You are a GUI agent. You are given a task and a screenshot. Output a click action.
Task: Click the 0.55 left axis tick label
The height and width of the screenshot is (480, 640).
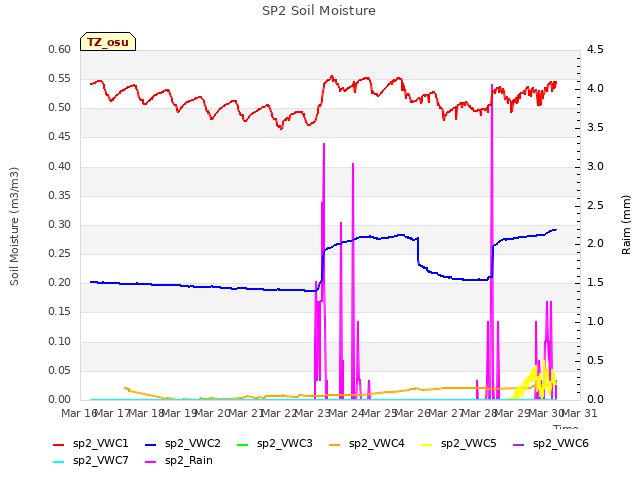point(60,79)
